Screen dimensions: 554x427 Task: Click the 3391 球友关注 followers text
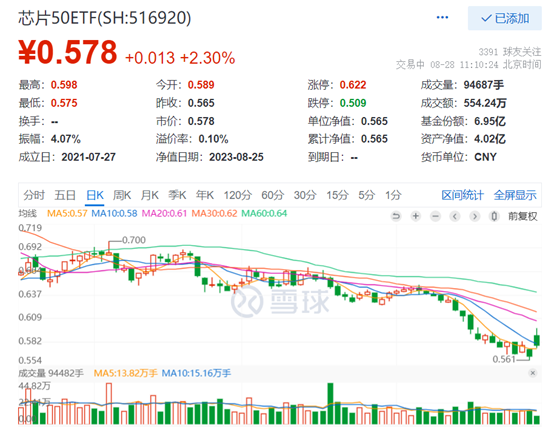click(510, 52)
